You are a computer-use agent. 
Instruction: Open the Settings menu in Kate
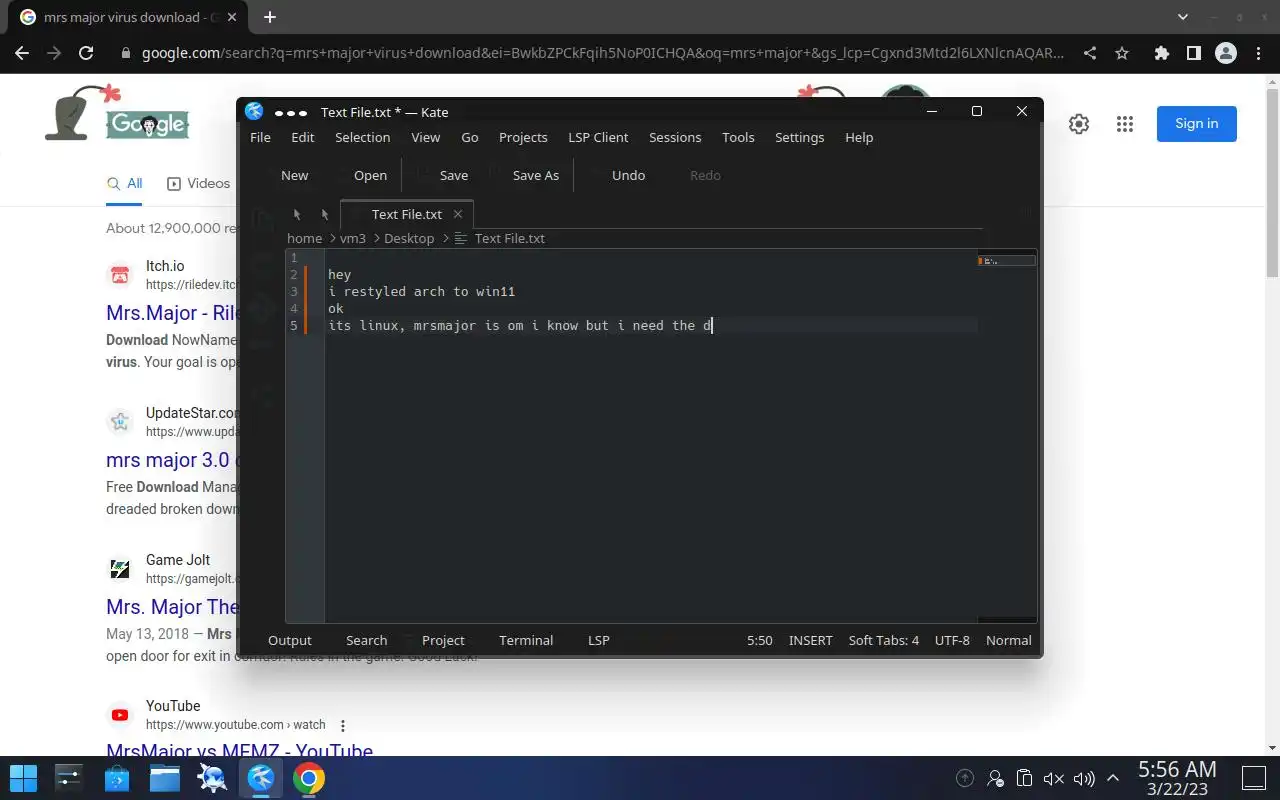[799, 137]
